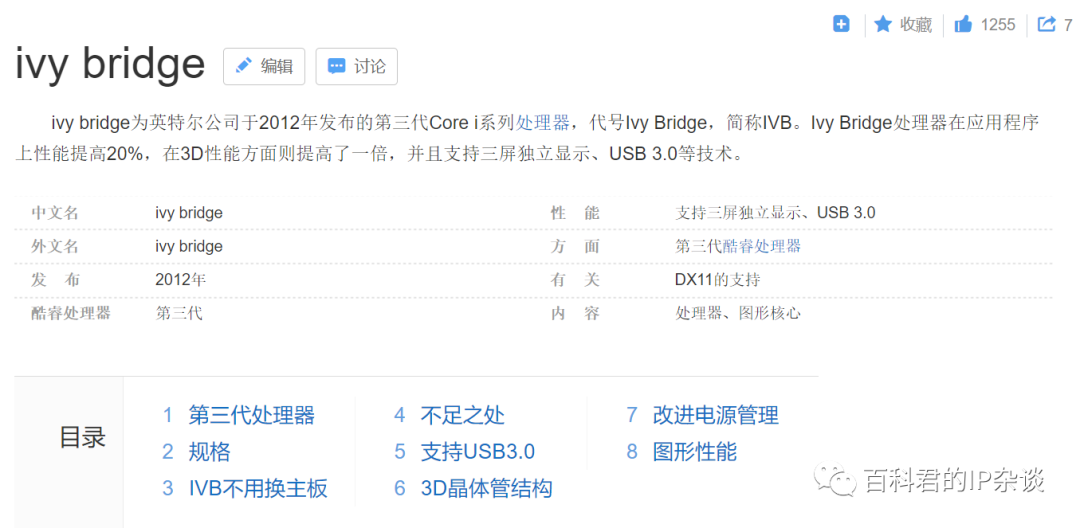
Task: Go to section IVB不用换主板
Action: (x=258, y=489)
